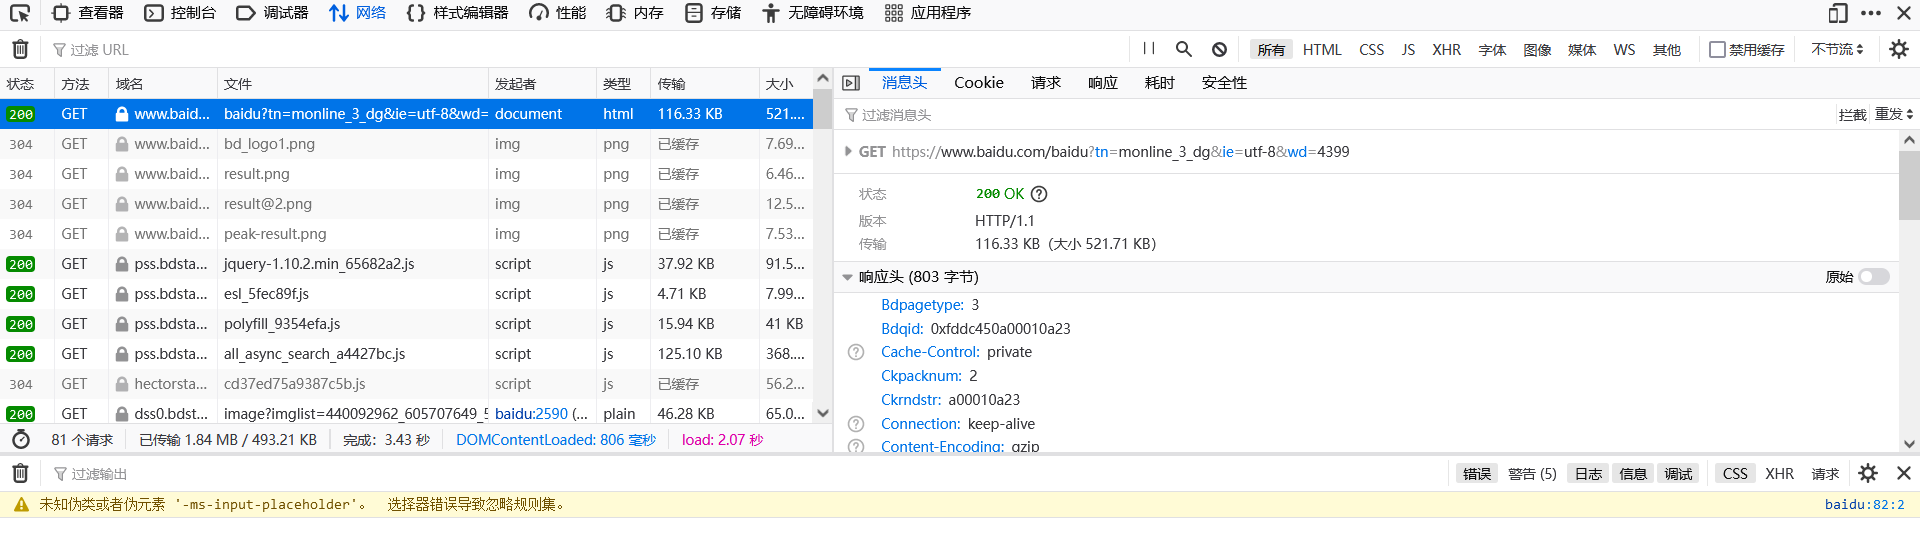Image resolution: width=1920 pixels, height=549 pixels.
Task: Pause network recording
Action: coord(1149,49)
